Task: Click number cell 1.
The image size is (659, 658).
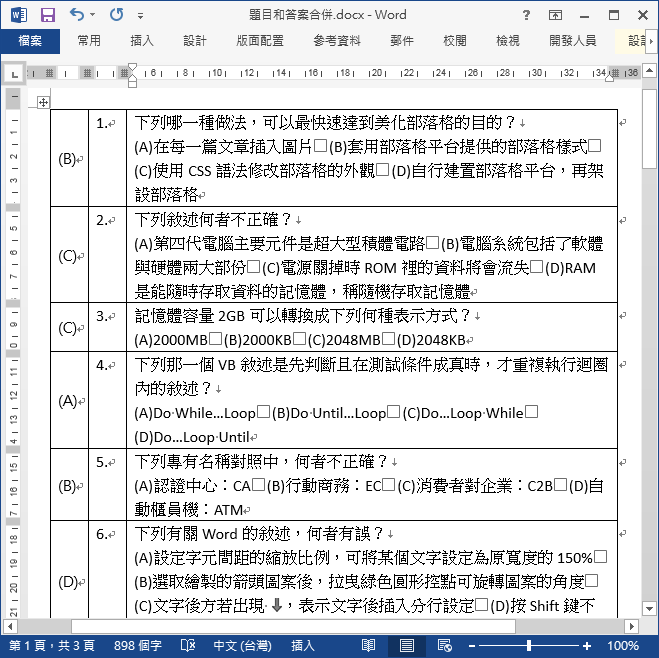Action: tap(108, 158)
